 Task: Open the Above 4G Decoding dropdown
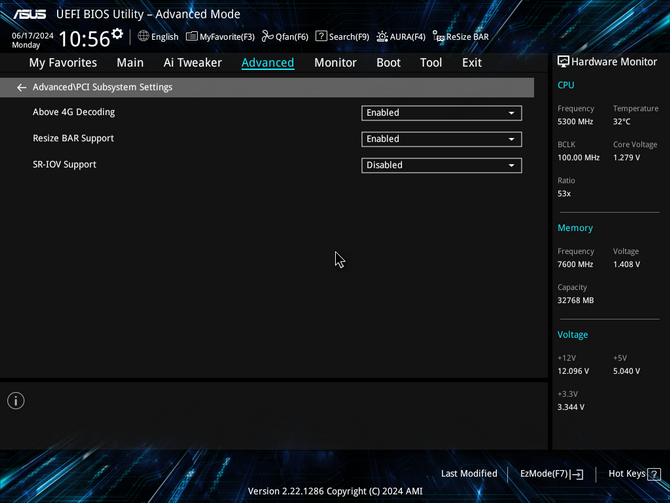click(441, 113)
